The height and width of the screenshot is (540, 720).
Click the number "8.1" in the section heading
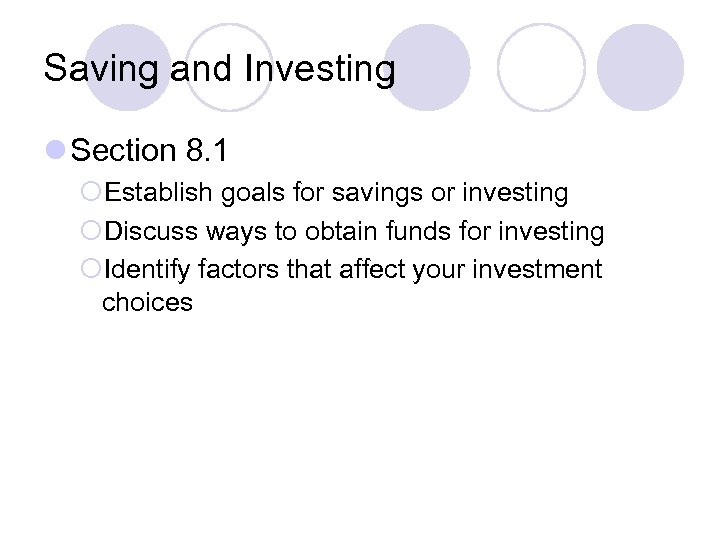click(x=207, y=151)
